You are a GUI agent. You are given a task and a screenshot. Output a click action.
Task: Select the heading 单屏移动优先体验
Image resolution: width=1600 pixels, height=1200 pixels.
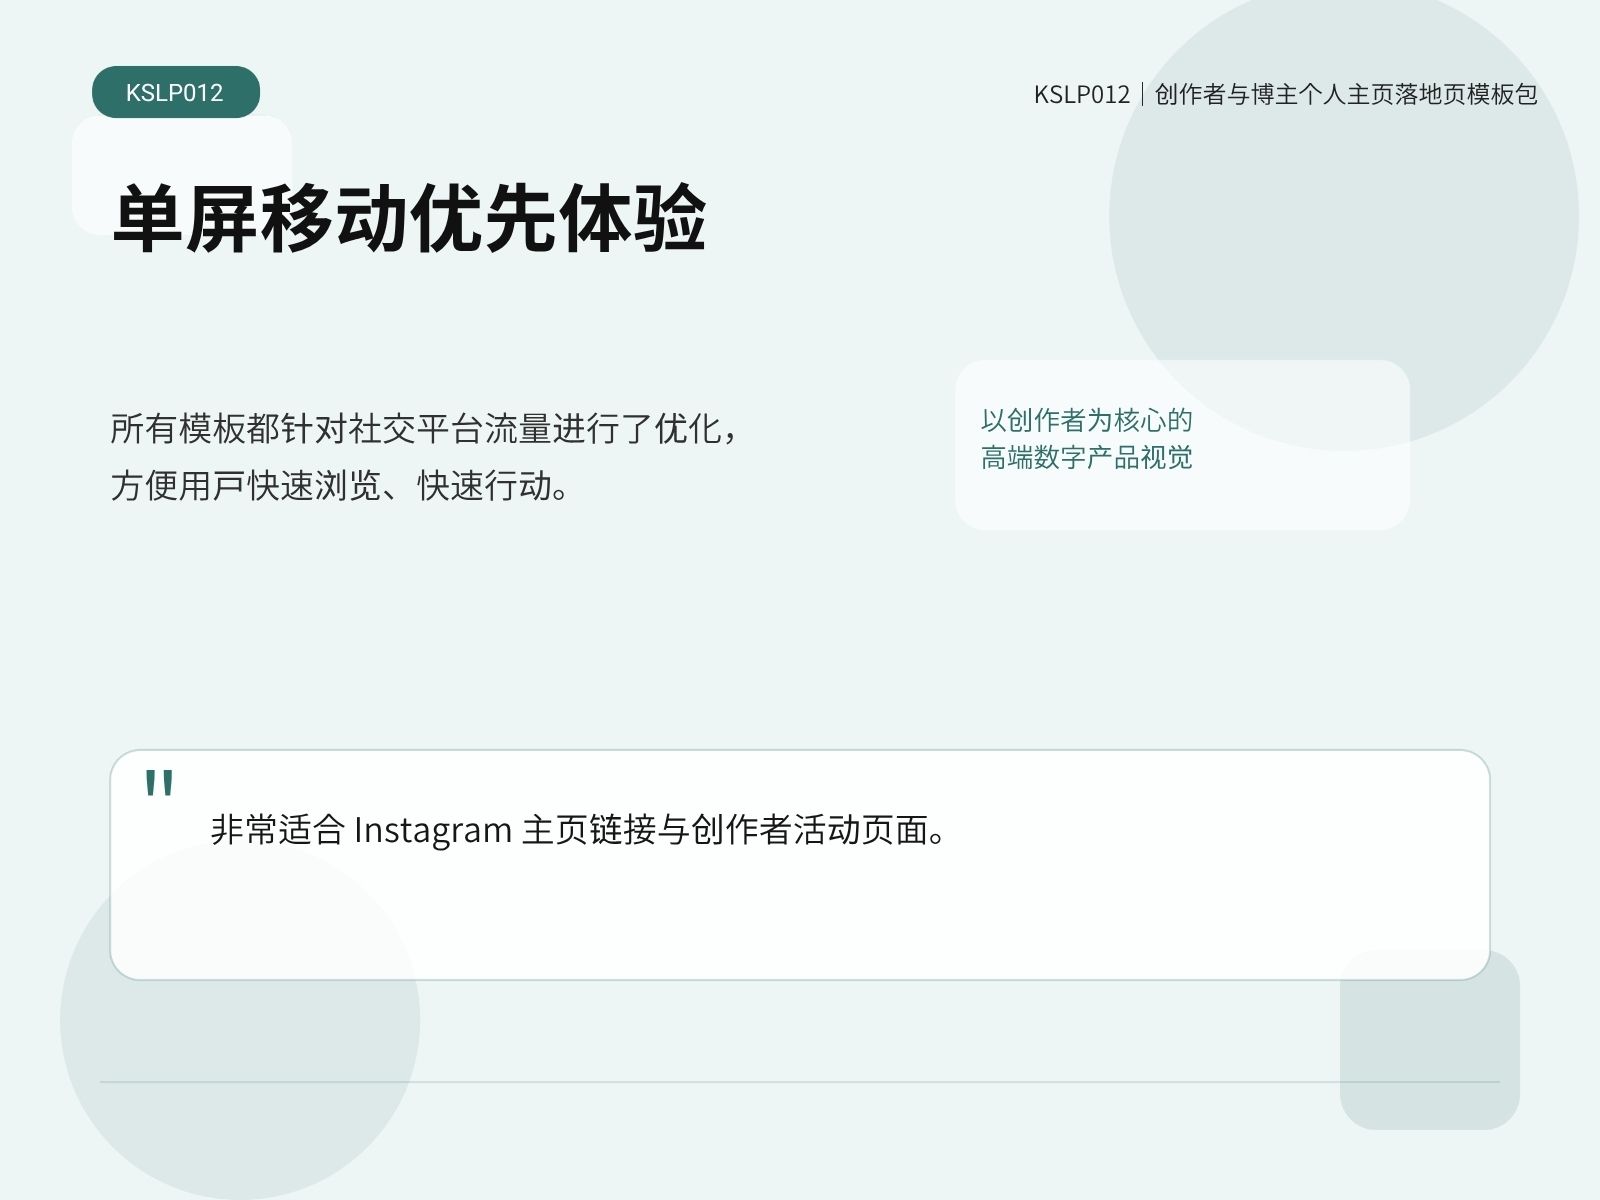tap(409, 217)
